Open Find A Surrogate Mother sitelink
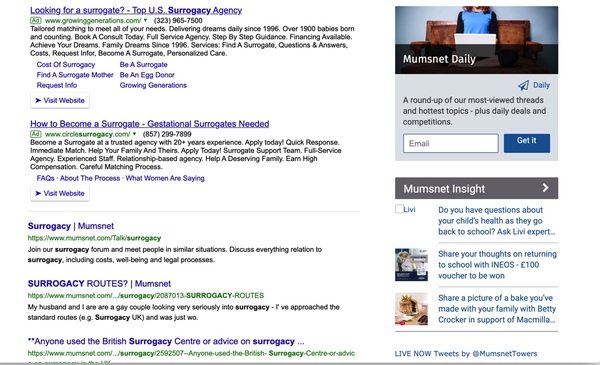Image resolution: width=600 pixels, height=365 pixels. [x=75, y=75]
